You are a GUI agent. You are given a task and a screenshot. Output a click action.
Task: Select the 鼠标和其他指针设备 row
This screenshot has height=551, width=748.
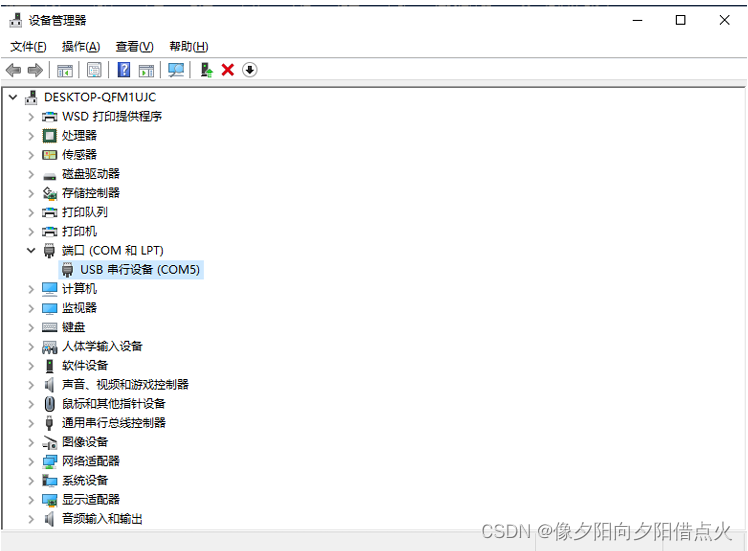(114, 404)
